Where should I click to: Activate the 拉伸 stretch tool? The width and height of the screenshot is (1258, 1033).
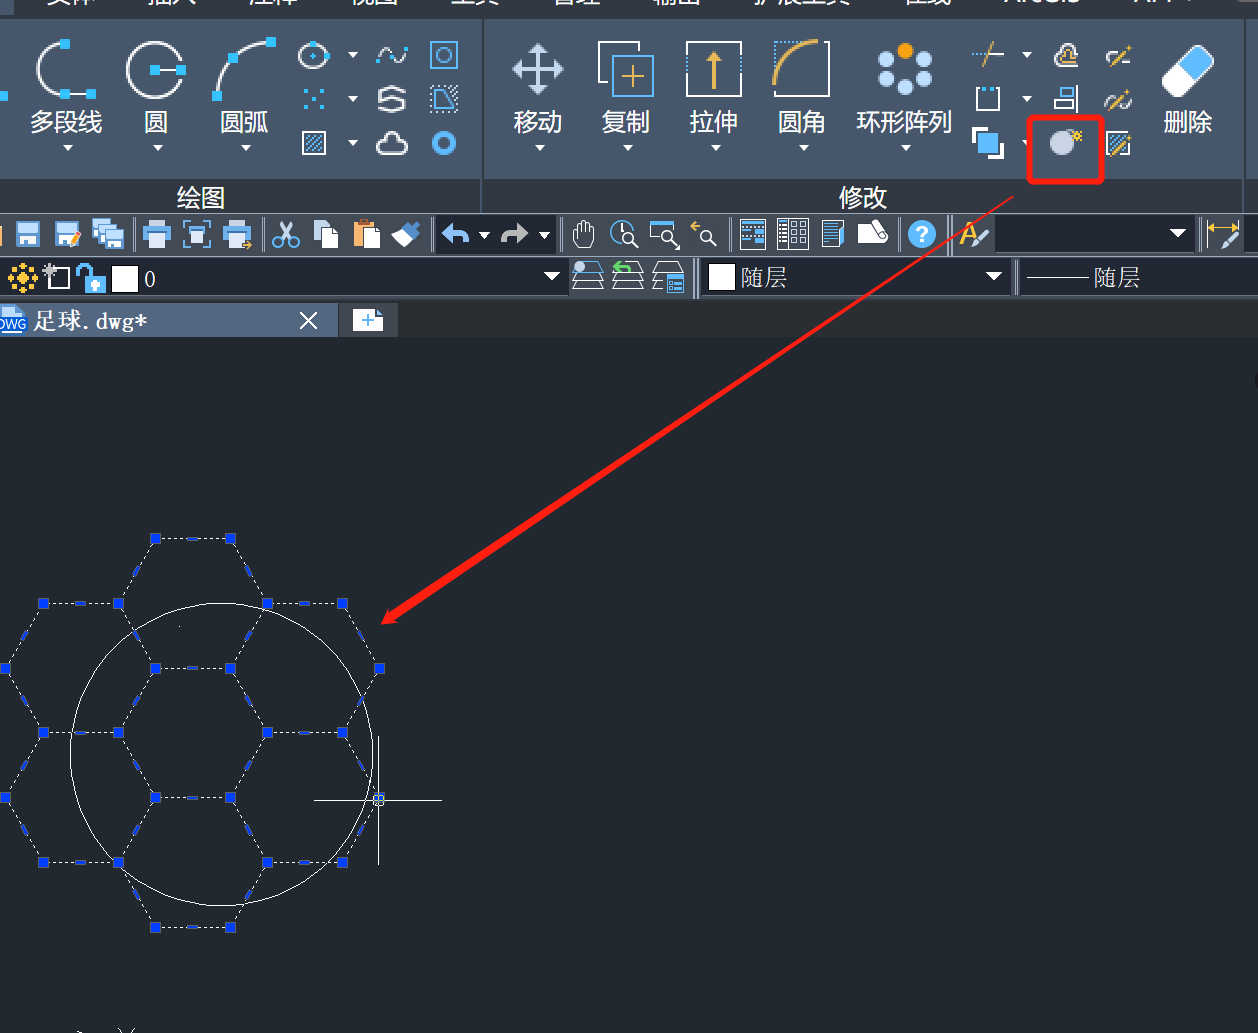pyautogui.click(x=714, y=87)
